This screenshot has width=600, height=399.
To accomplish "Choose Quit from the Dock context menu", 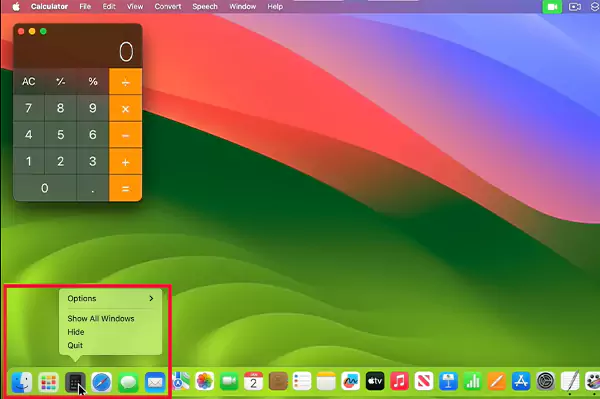I will click(75, 345).
